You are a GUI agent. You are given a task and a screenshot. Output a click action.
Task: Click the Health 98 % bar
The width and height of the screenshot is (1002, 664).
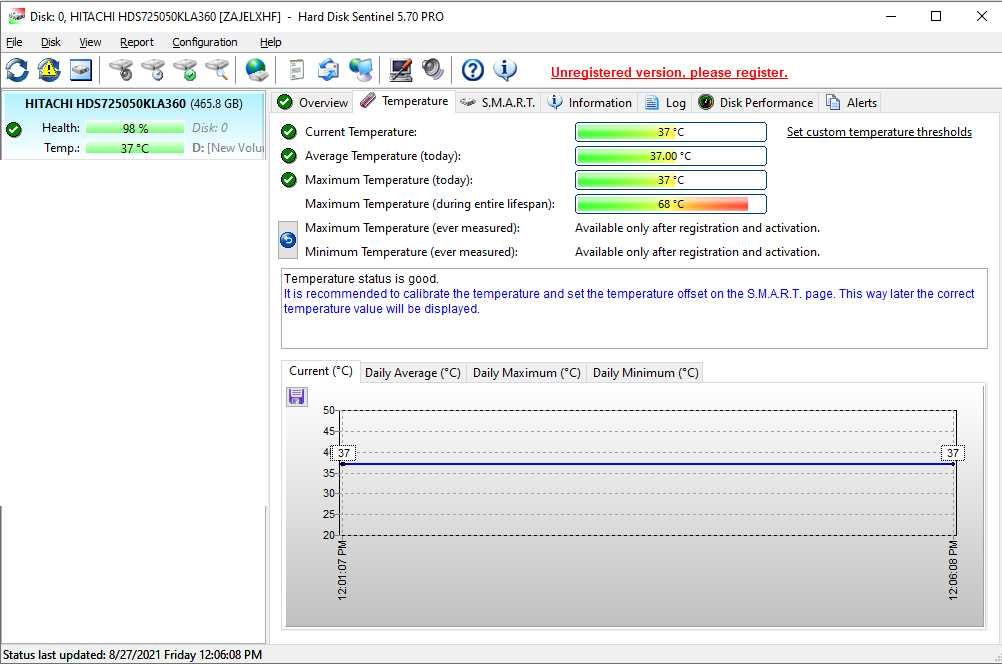coord(135,128)
